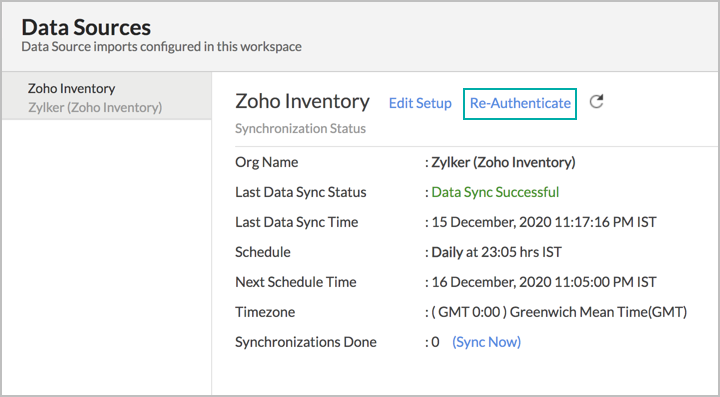720x397 pixels.
Task: Select the Org Name value Zylker (Zoho Inventory)
Action: pos(503,162)
